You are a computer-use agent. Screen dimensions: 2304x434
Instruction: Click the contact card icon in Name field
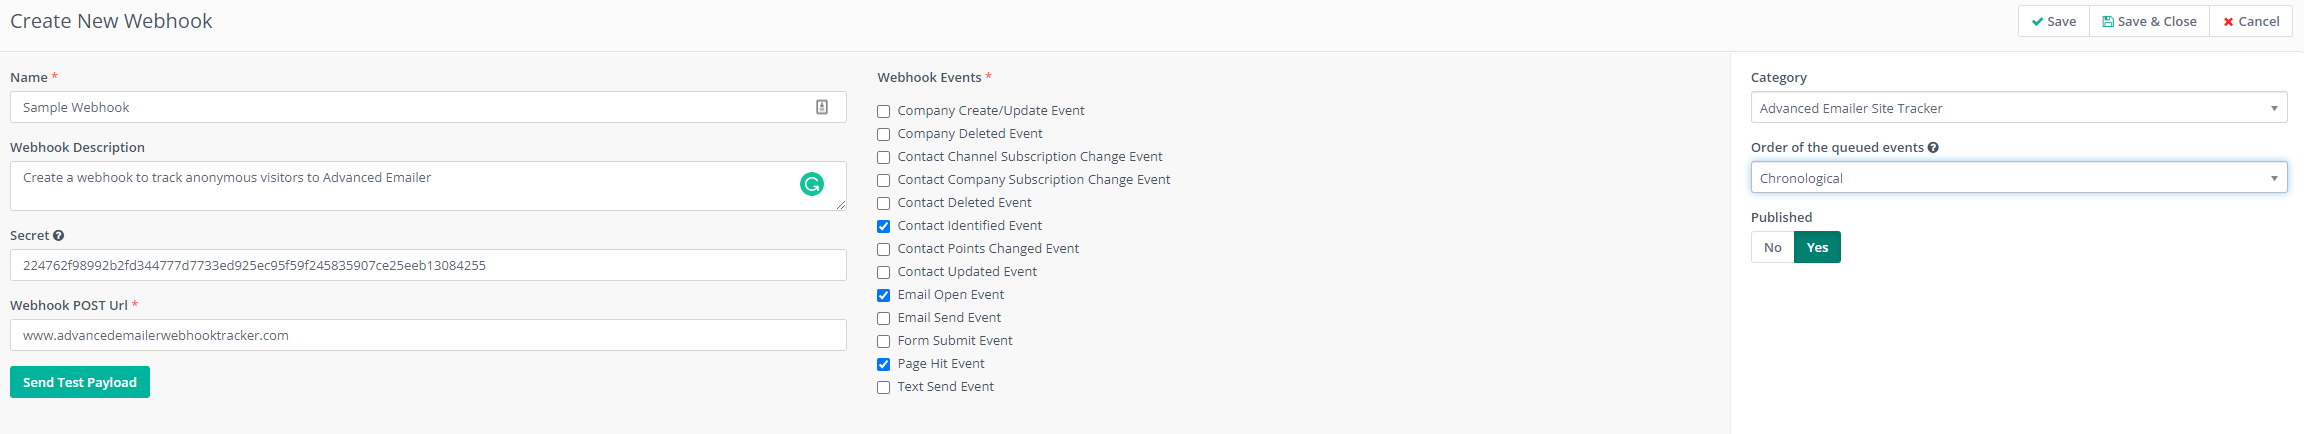point(822,107)
